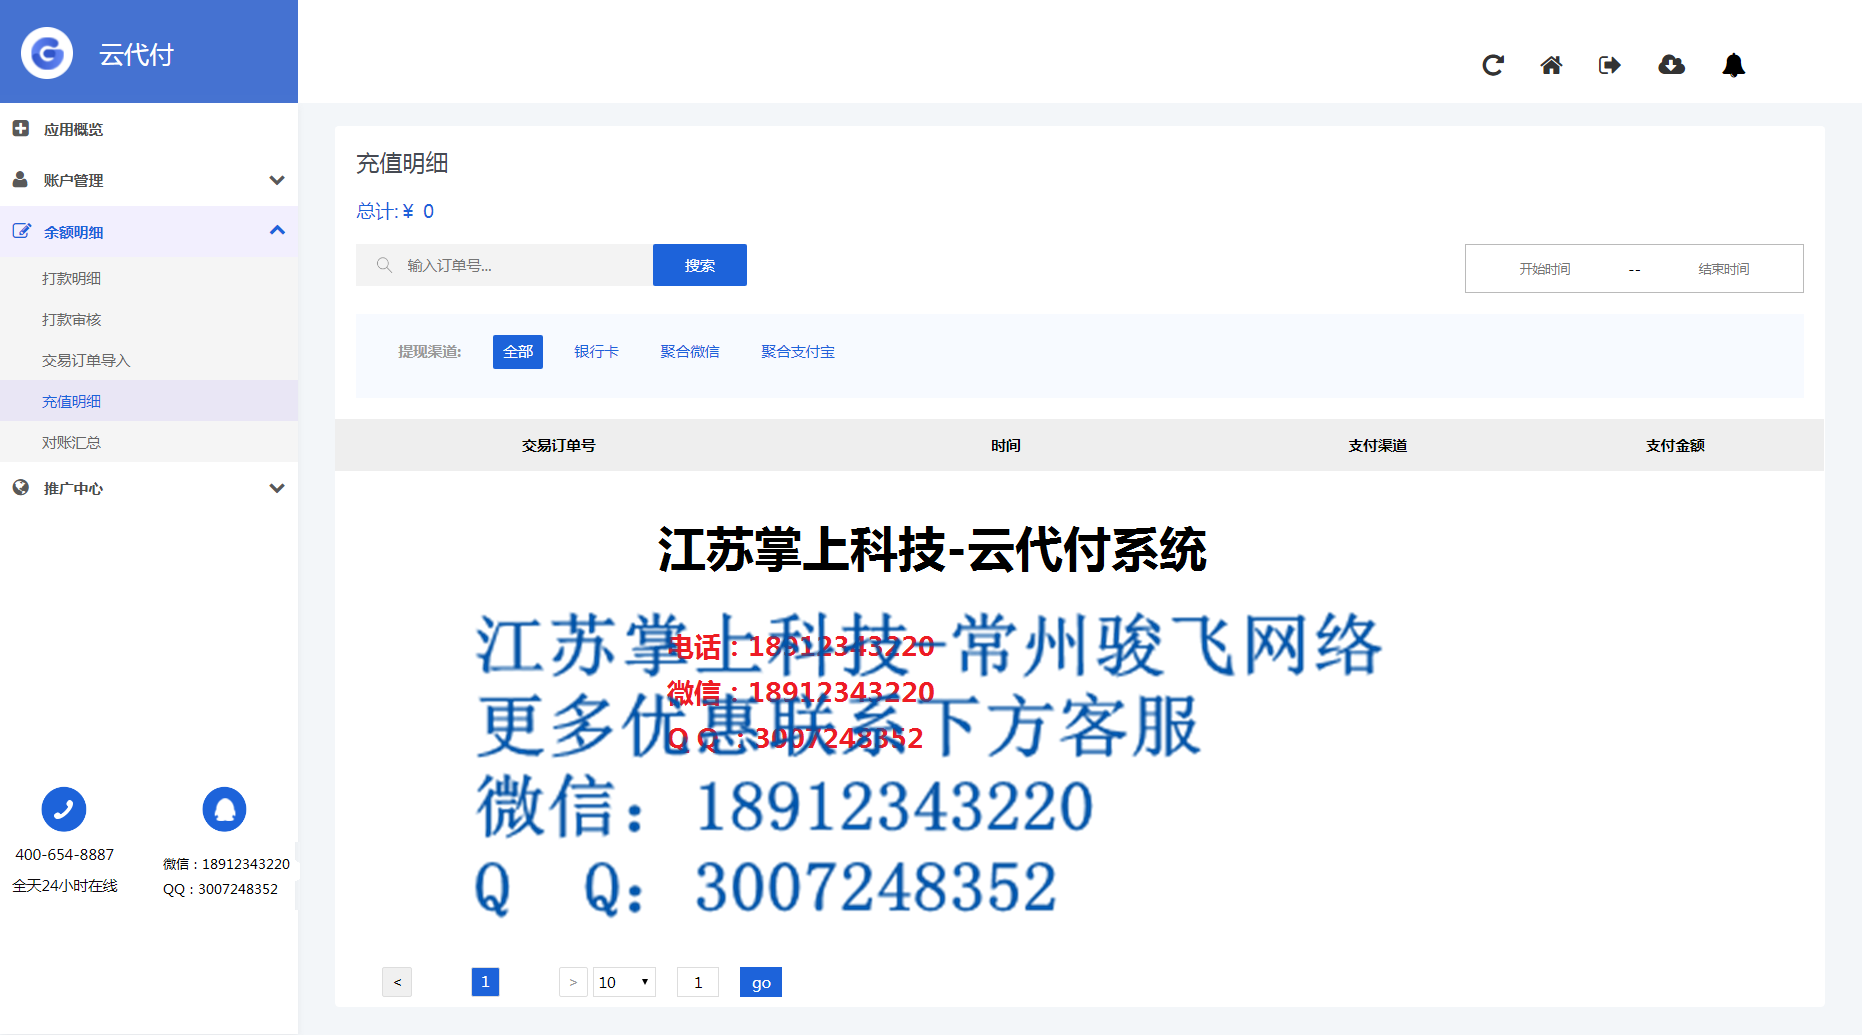
Task: Click the go button in pagination
Action: click(x=761, y=982)
